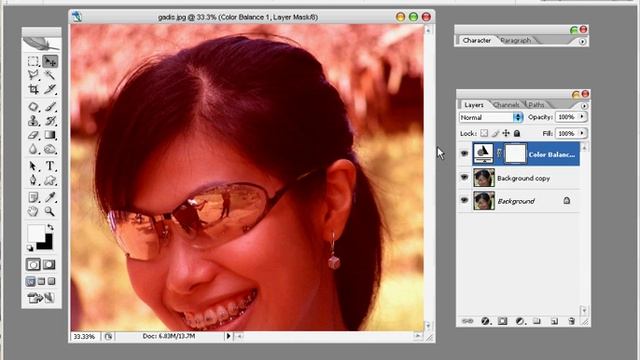
Task: Switch to the Layers tab
Action: 474,105
